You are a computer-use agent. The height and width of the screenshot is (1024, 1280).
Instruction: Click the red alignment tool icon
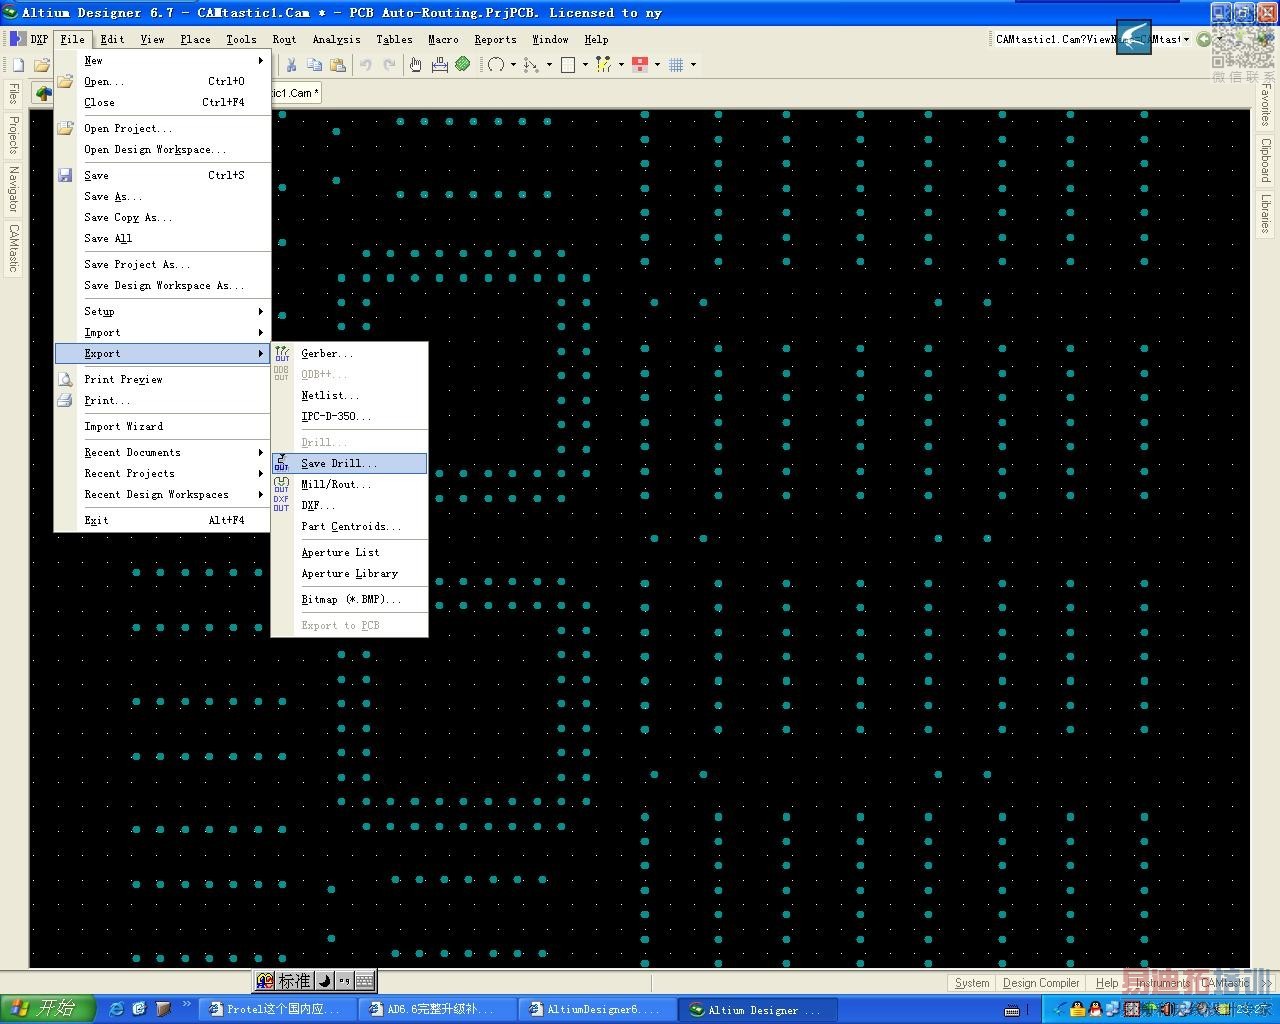[x=640, y=65]
